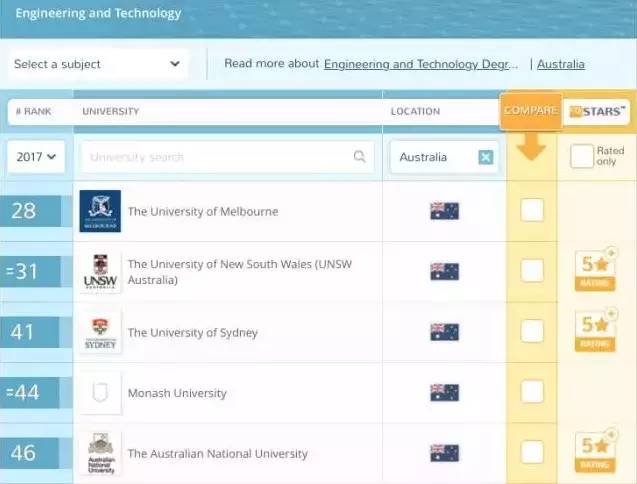
Task: Click Australian flag in Monash row
Action: tap(444, 393)
